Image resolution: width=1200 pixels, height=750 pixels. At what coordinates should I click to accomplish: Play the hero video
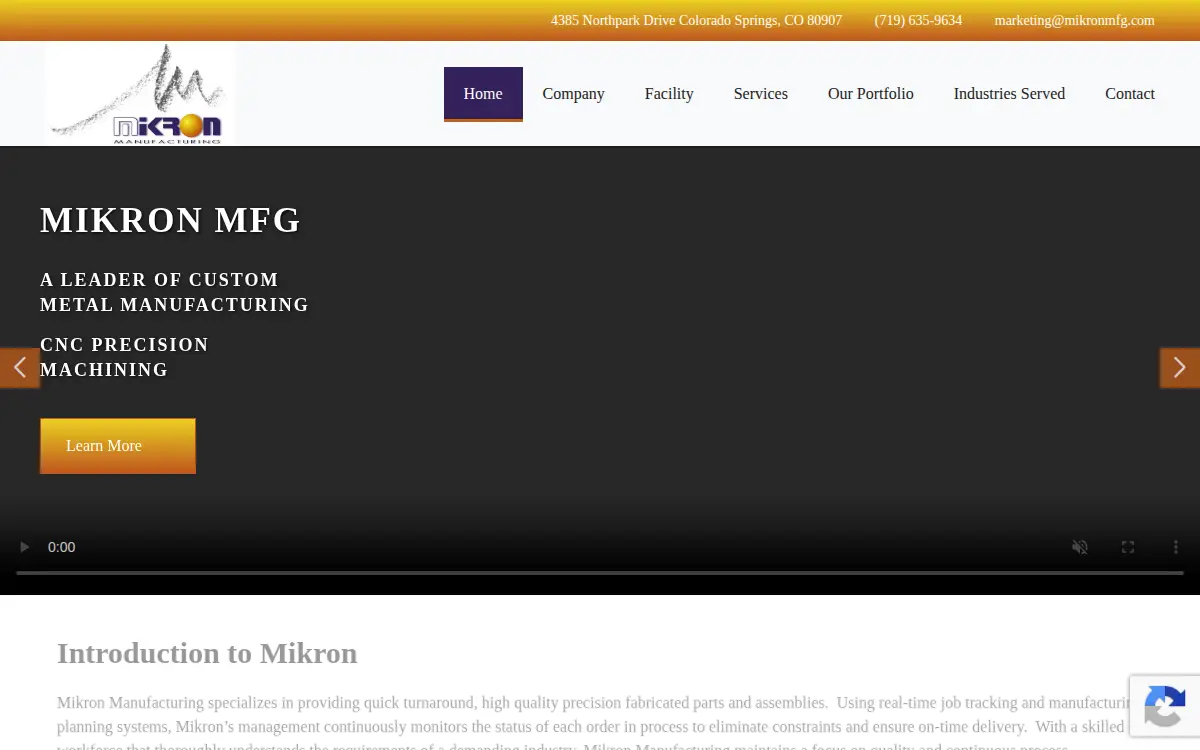tap(25, 547)
